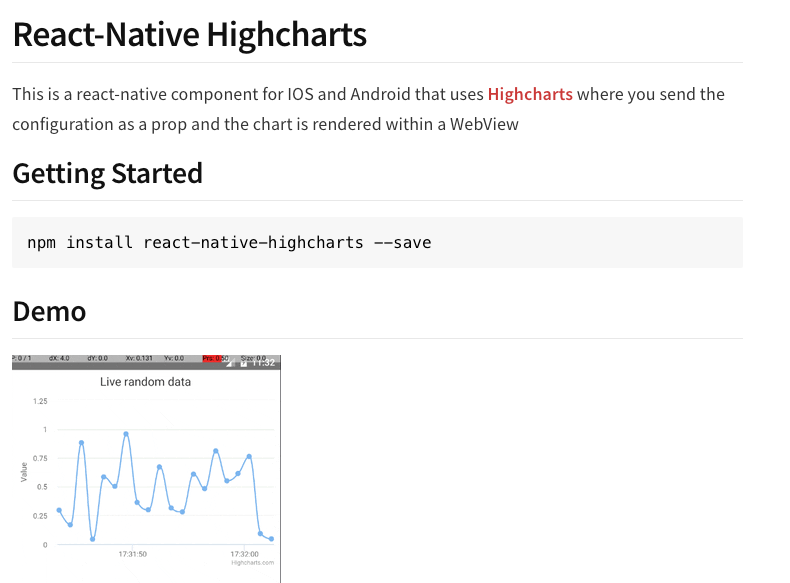
Task: Open the Live random data demo image
Action: pyautogui.click(x=146, y=469)
